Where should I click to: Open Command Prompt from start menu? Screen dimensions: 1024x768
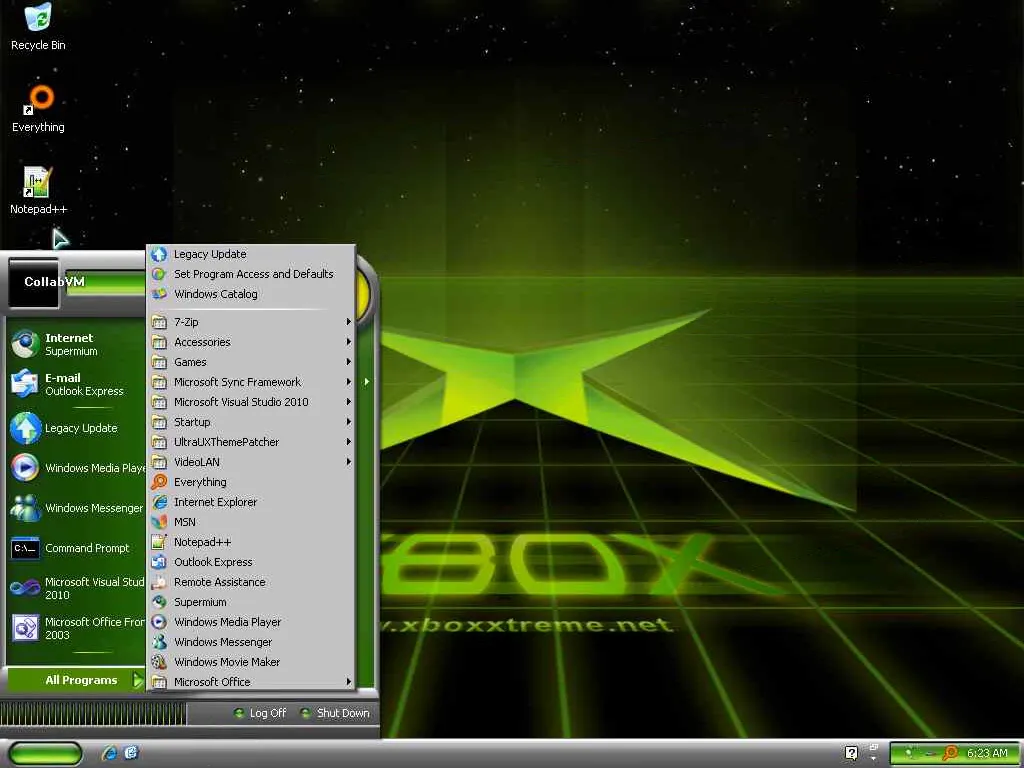[76, 548]
